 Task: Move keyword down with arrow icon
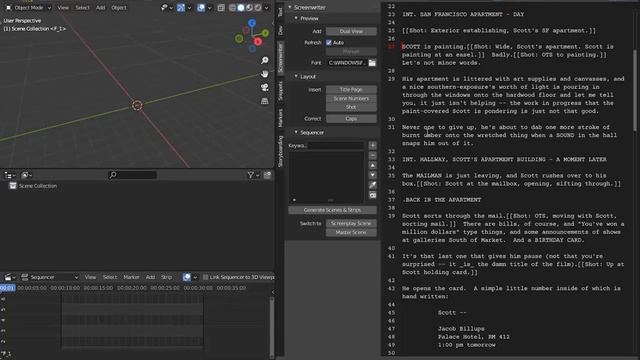(373, 175)
